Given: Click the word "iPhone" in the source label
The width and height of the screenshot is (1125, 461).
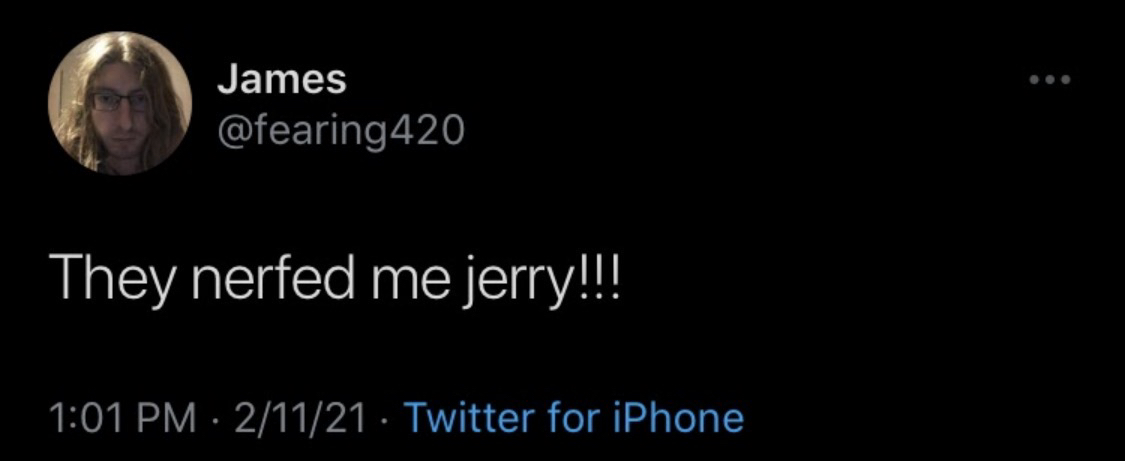Looking at the screenshot, I should [x=681, y=417].
